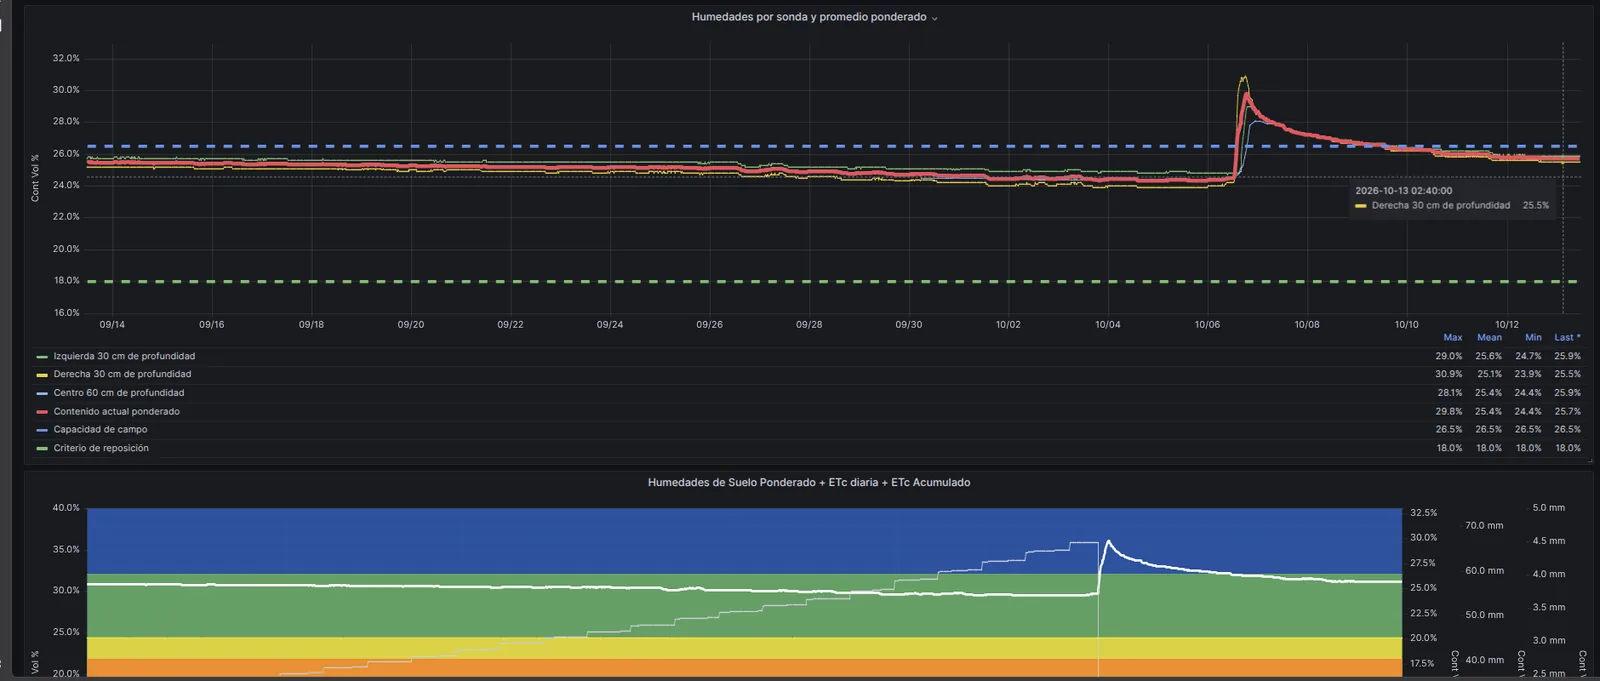Open the Humedades por sonda panel menu chevron

[x=935, y=18]
